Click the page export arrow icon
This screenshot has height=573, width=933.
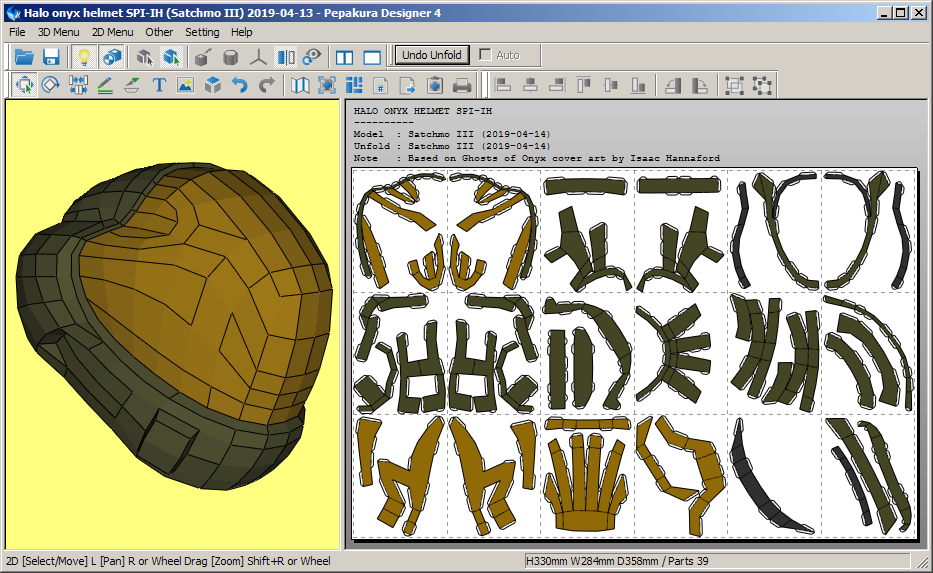408,85
